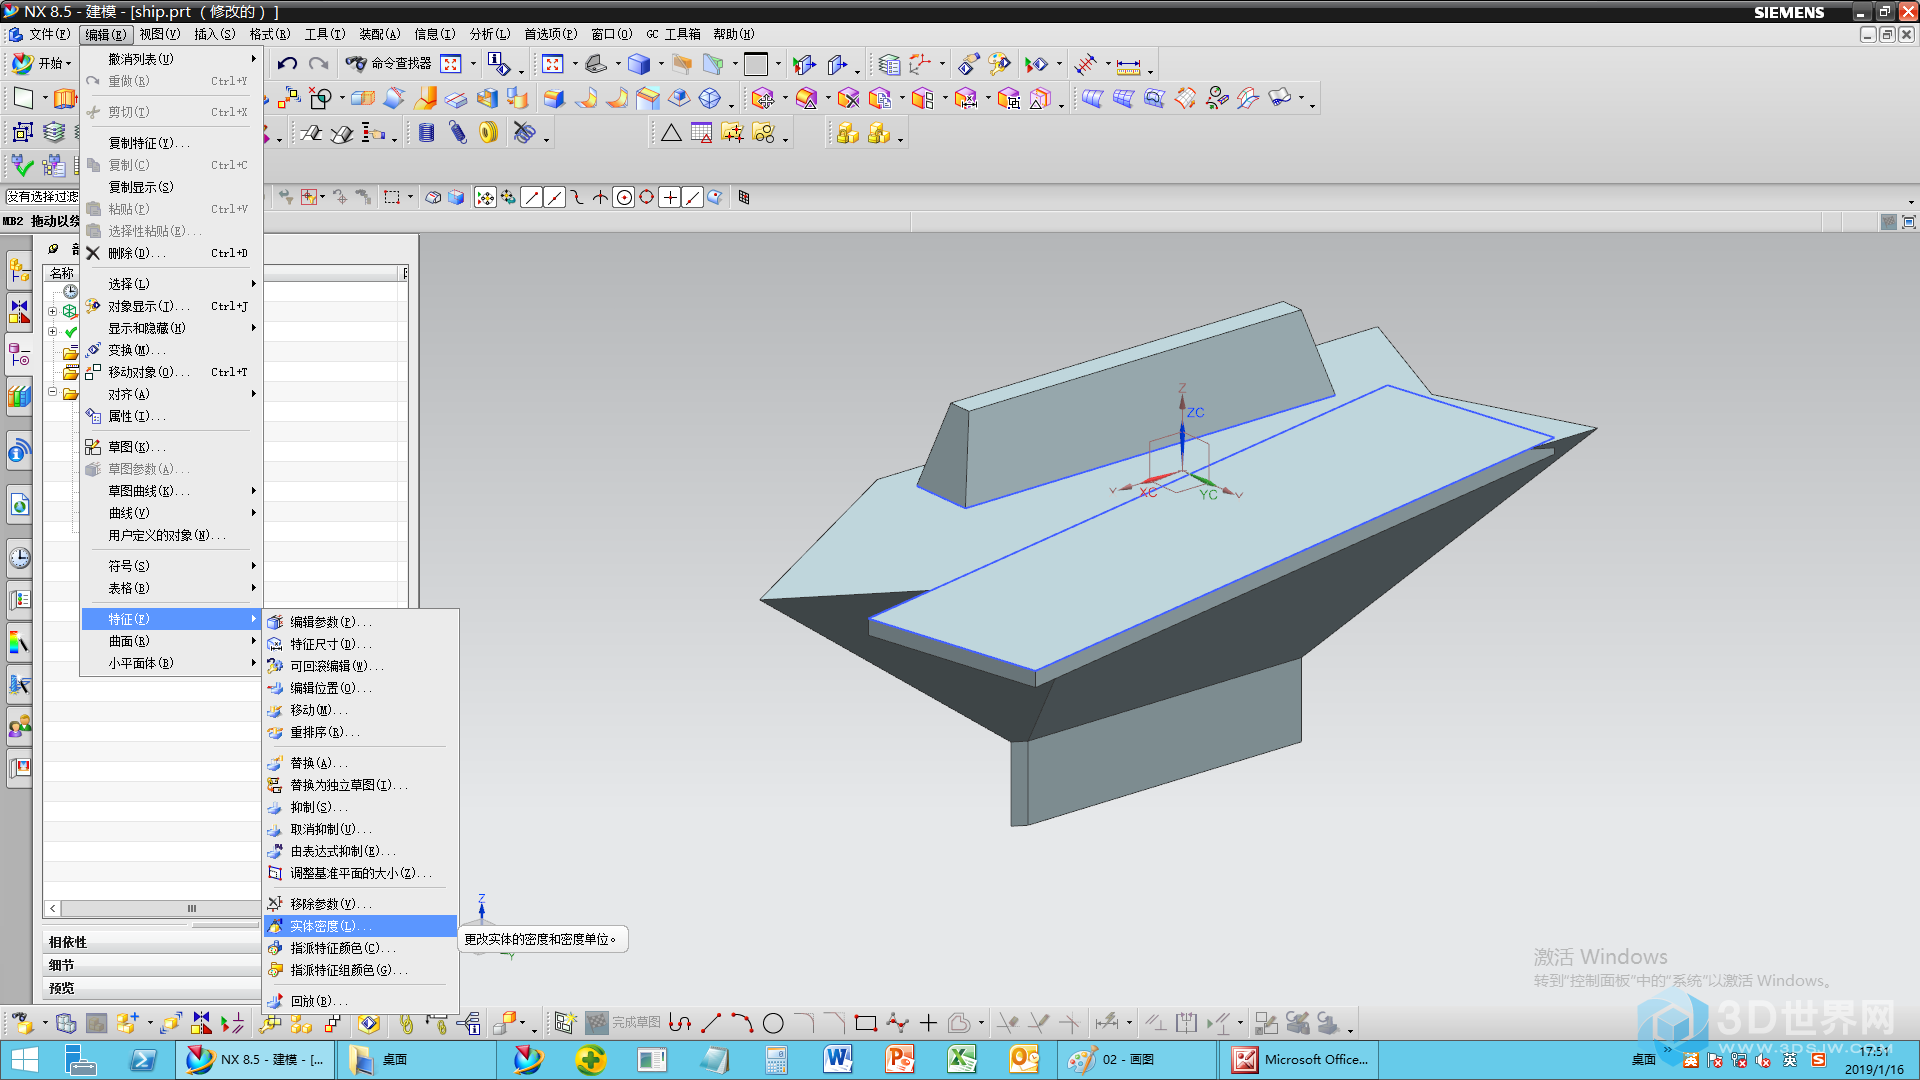Expand the 预览 panel section
1920x1080 pixels.
coord(150,988)
